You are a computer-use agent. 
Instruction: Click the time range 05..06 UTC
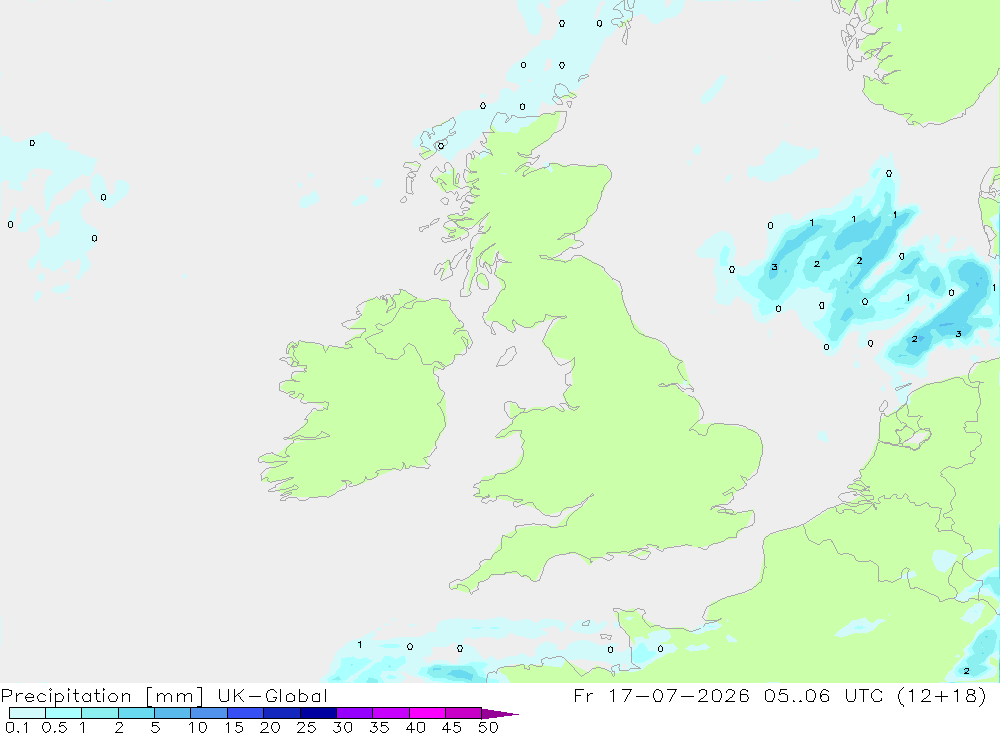[x=824, y=695]
